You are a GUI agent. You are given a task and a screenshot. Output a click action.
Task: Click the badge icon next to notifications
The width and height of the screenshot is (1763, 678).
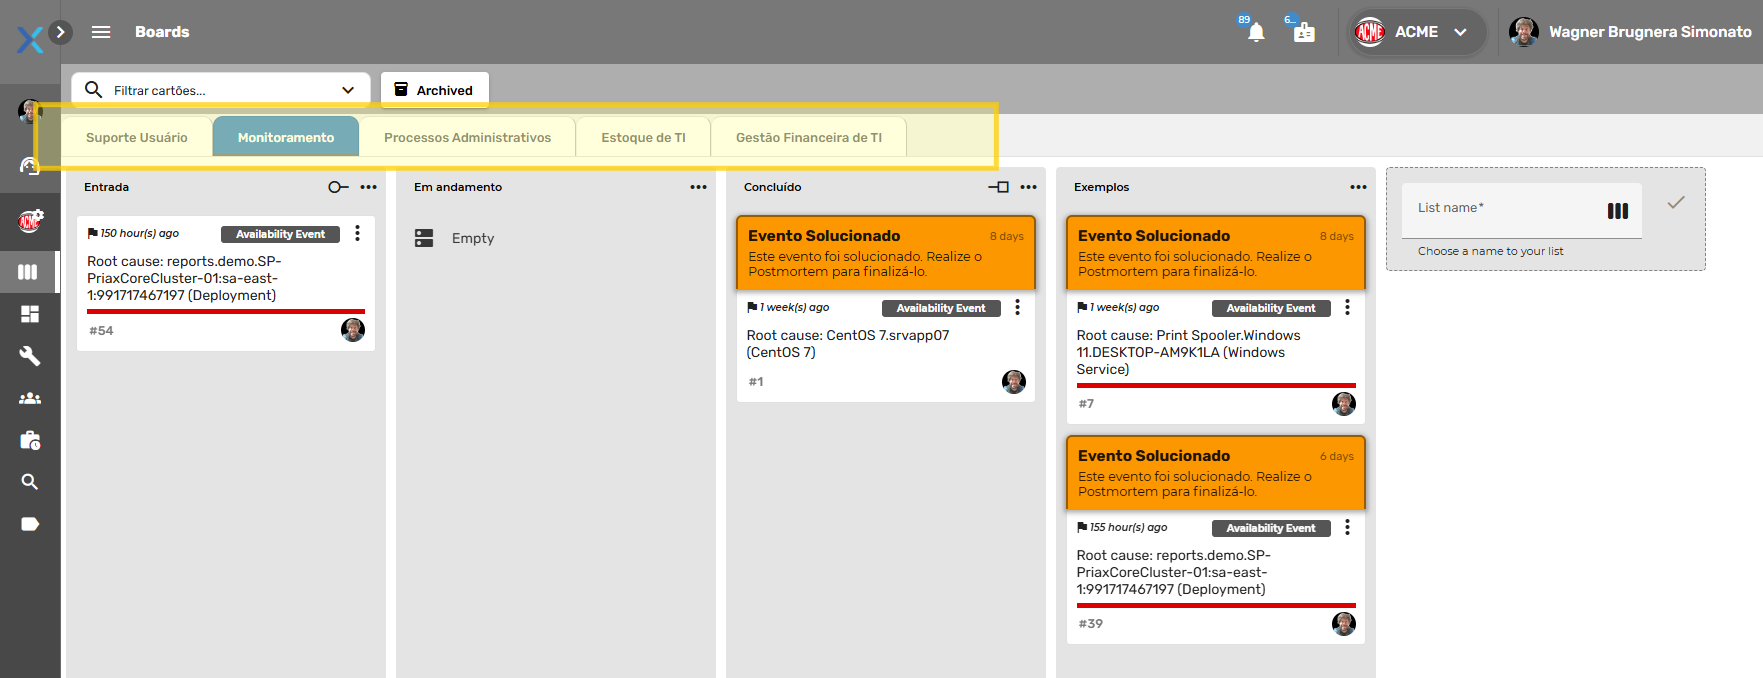[x=1304, y=33]
